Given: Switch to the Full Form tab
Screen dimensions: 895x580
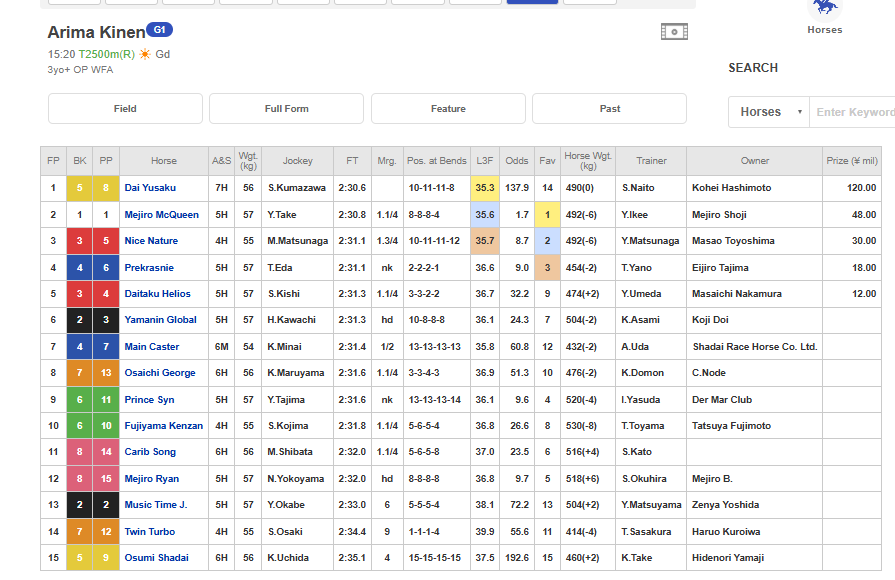Looking at the screenshot, I should coord(287,108).
